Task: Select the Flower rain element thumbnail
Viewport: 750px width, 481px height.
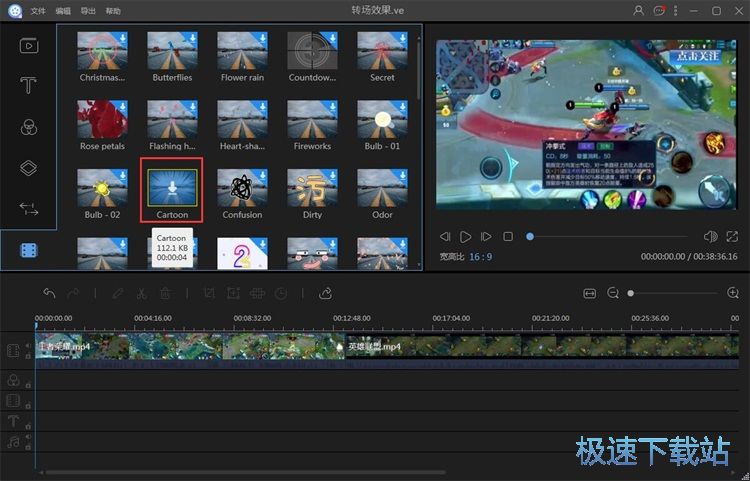Action: point(242,51)
